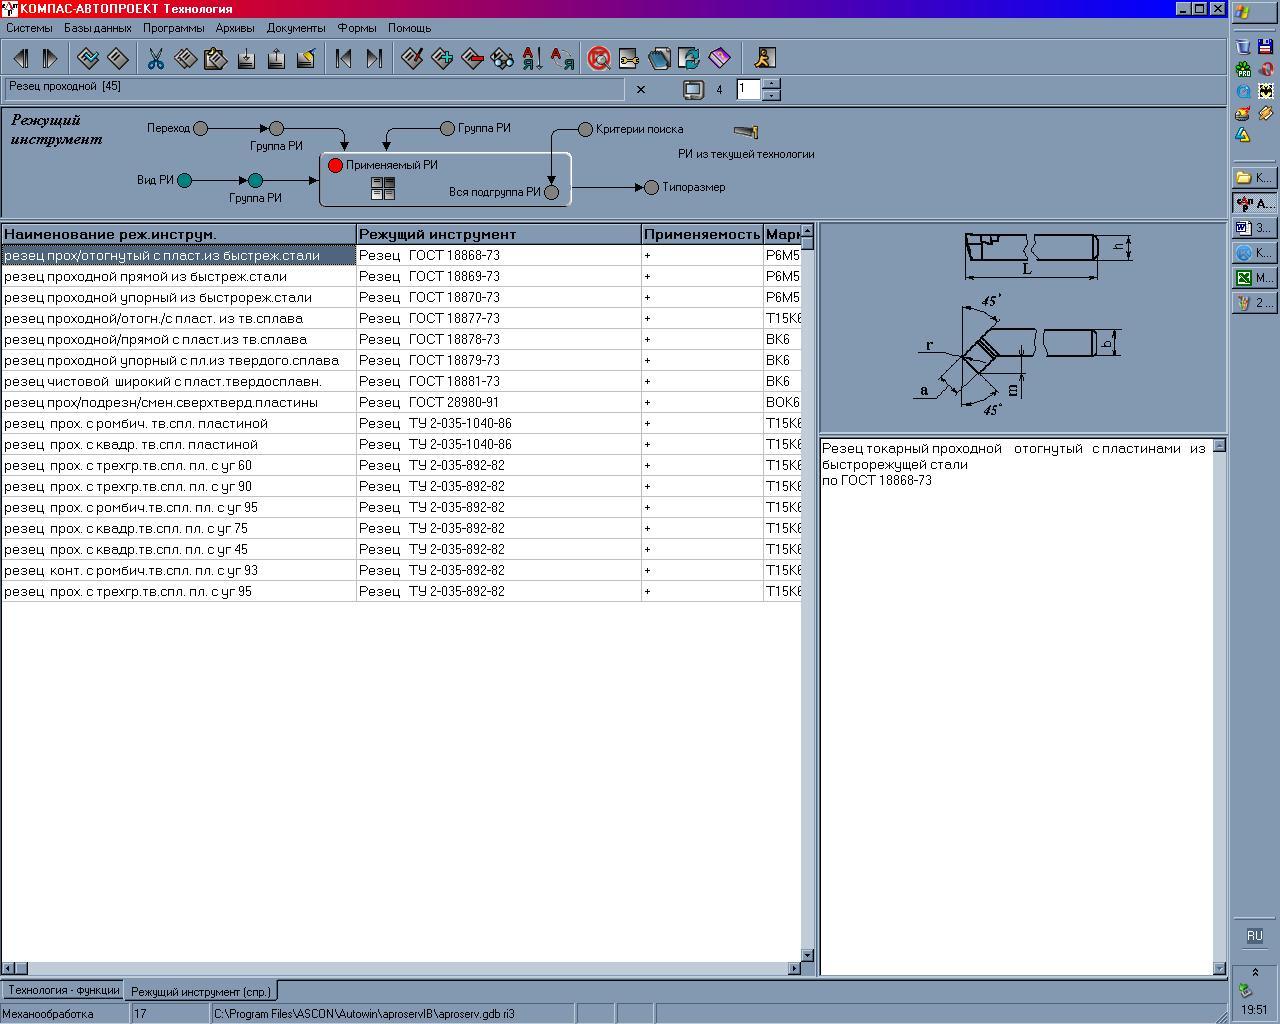1280x1024 pixels.
Task: Click the Резец проходной [45] field
Action: tap(315, 90)
